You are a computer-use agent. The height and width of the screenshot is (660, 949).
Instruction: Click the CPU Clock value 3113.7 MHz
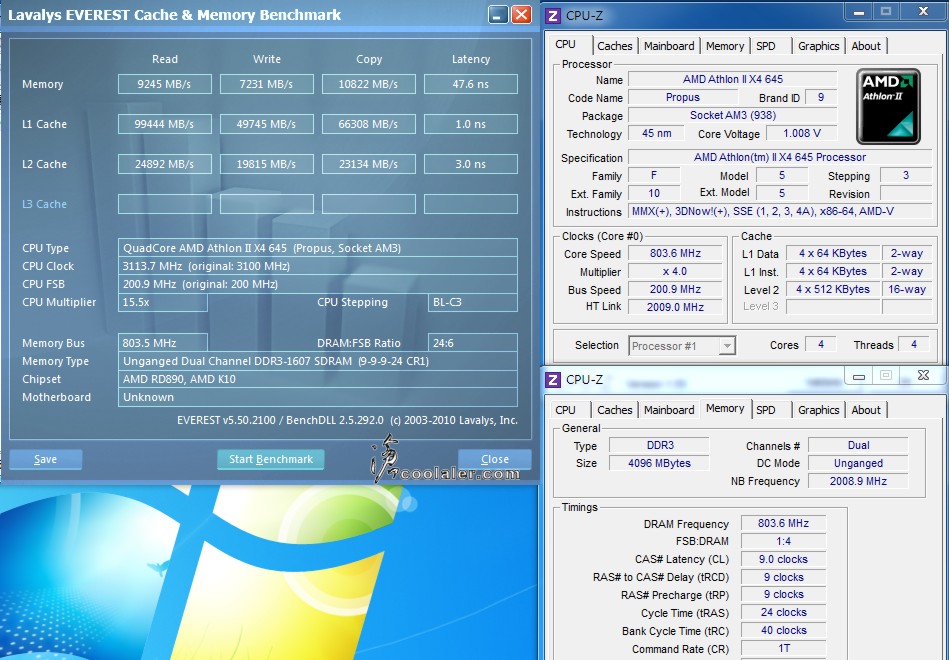coord(318,266)
